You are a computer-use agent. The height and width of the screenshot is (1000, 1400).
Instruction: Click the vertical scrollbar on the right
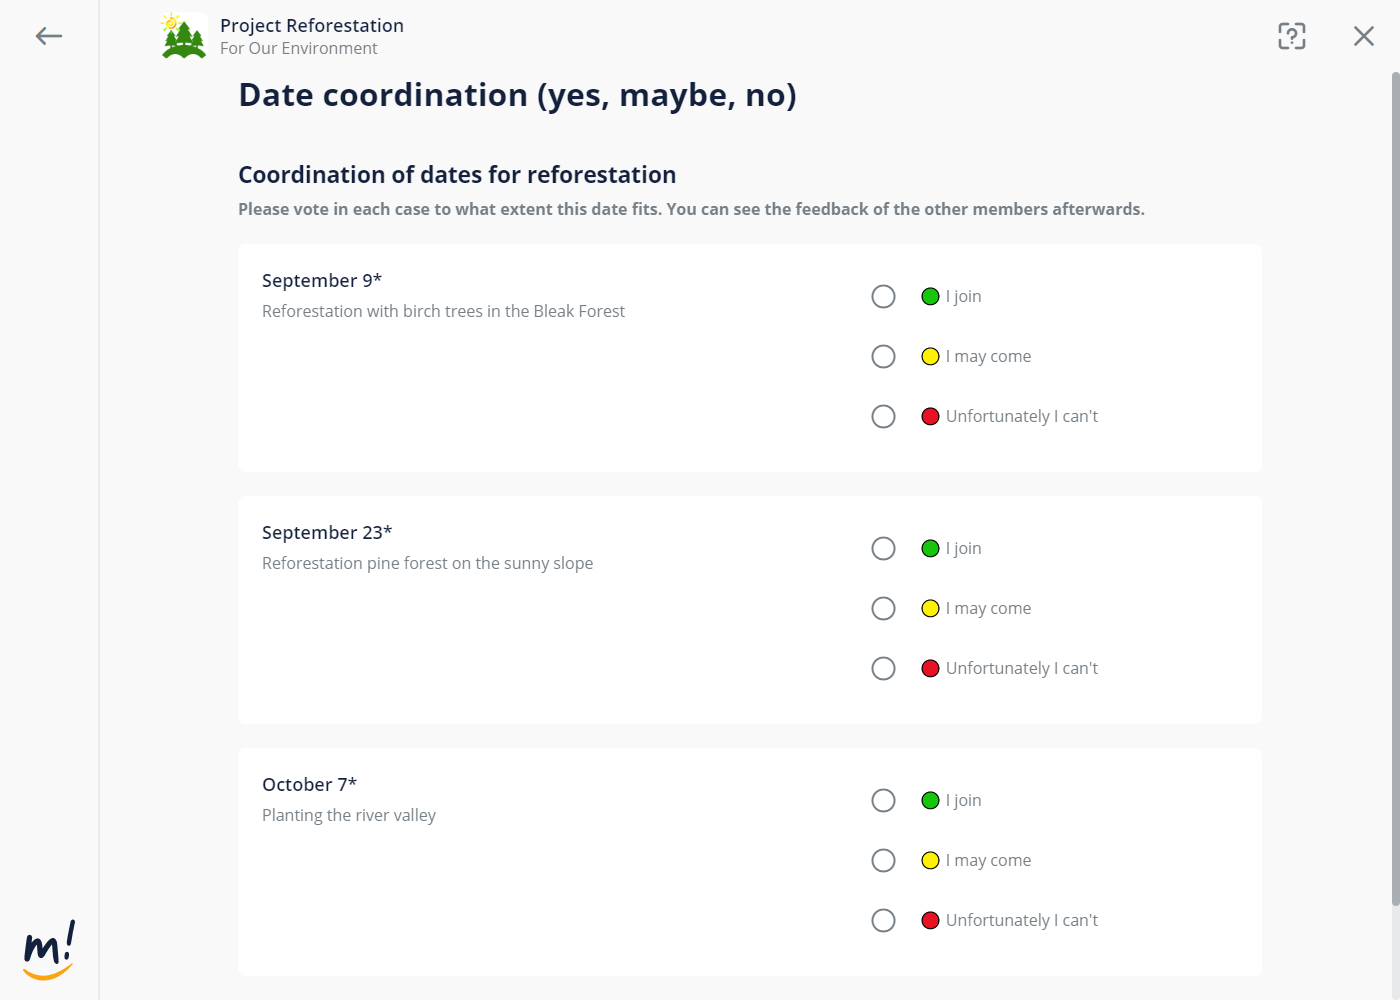[1395, 490]
